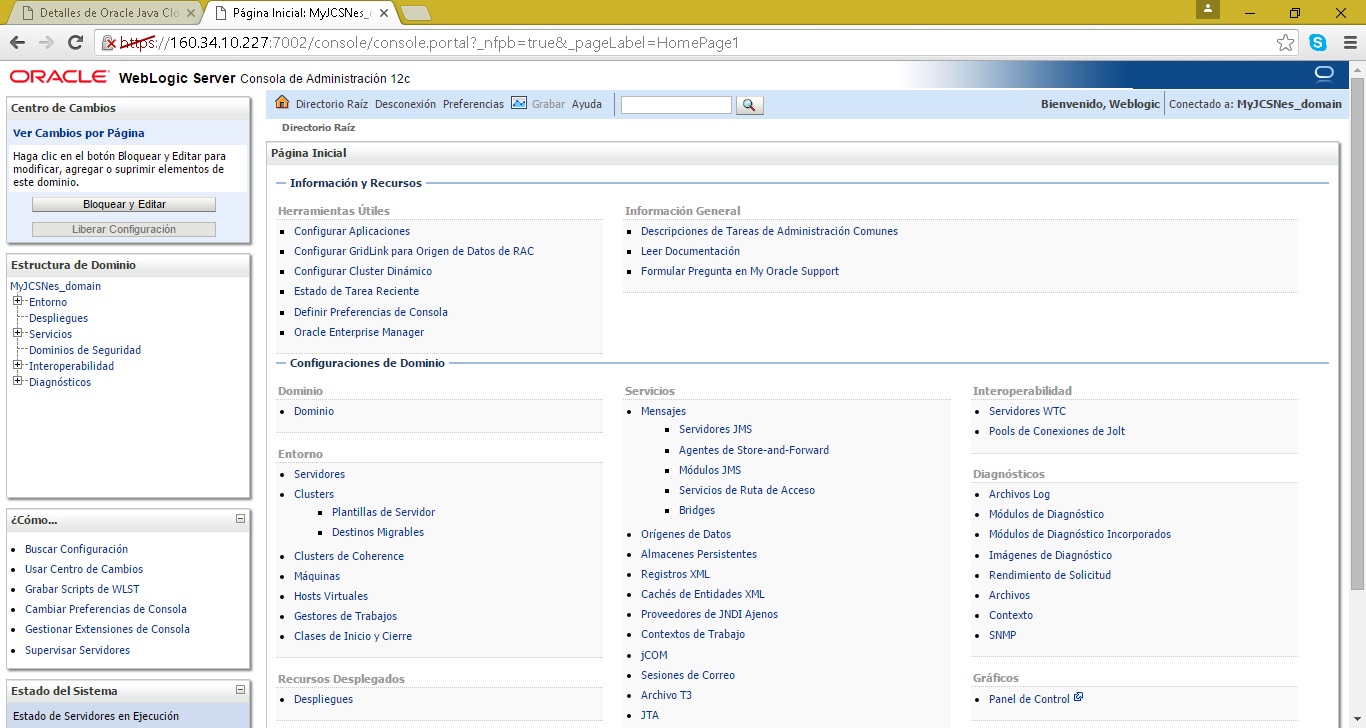Click the vertical page scrollbar
Viewport: 1366px width, 728px height.
[1357, 330]
